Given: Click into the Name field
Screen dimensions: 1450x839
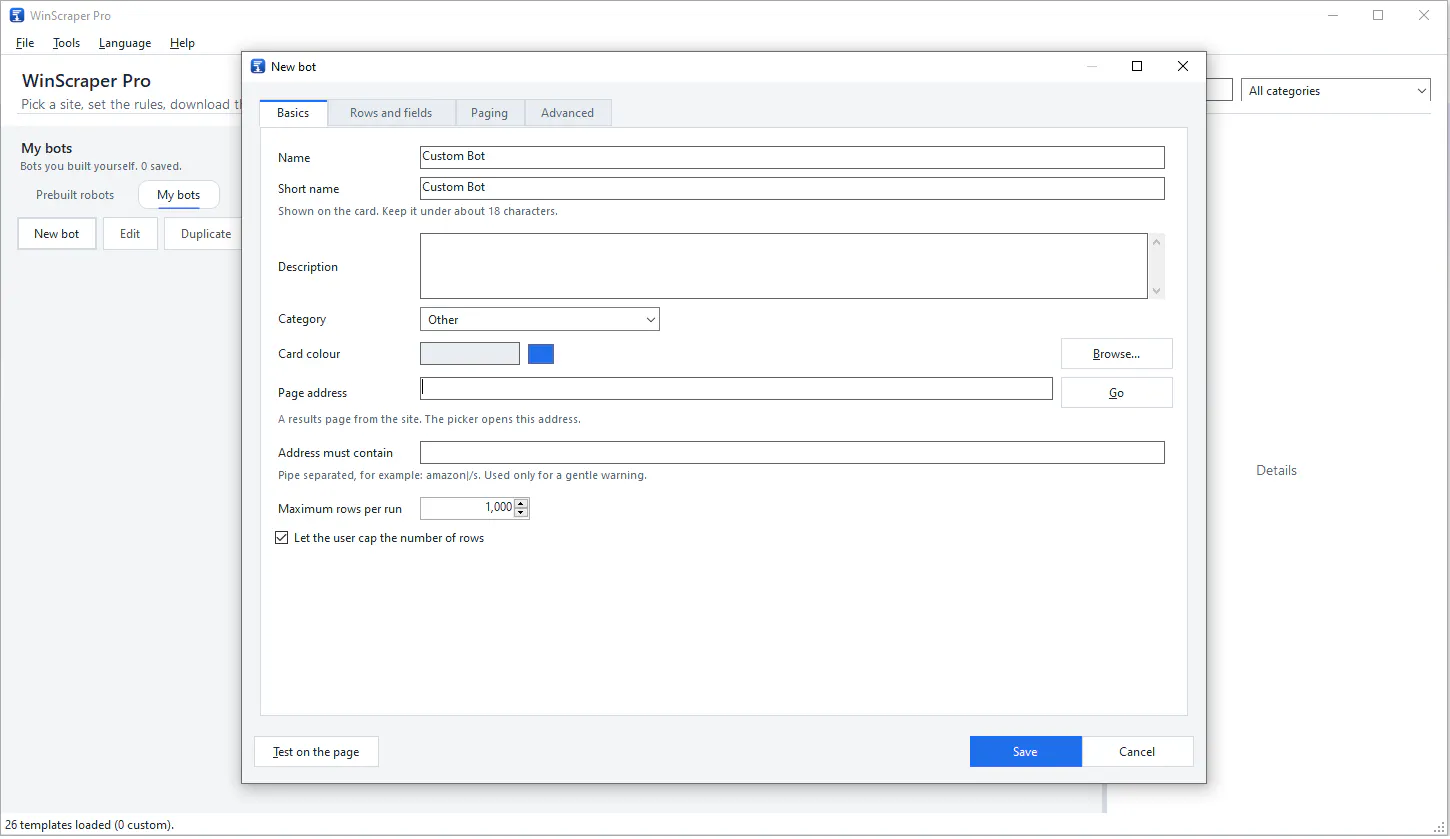Looking at the screenshot, I should pos(792,157).
